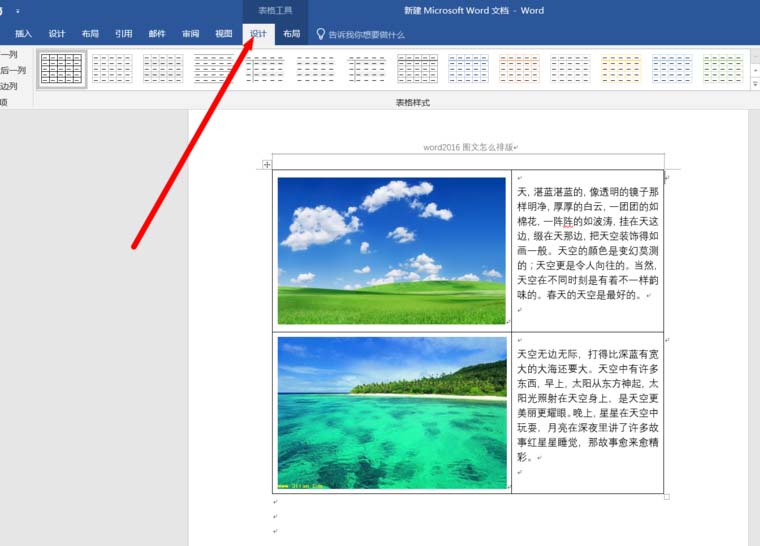Switch to the 审阅 tab

(x=190, y=34)
